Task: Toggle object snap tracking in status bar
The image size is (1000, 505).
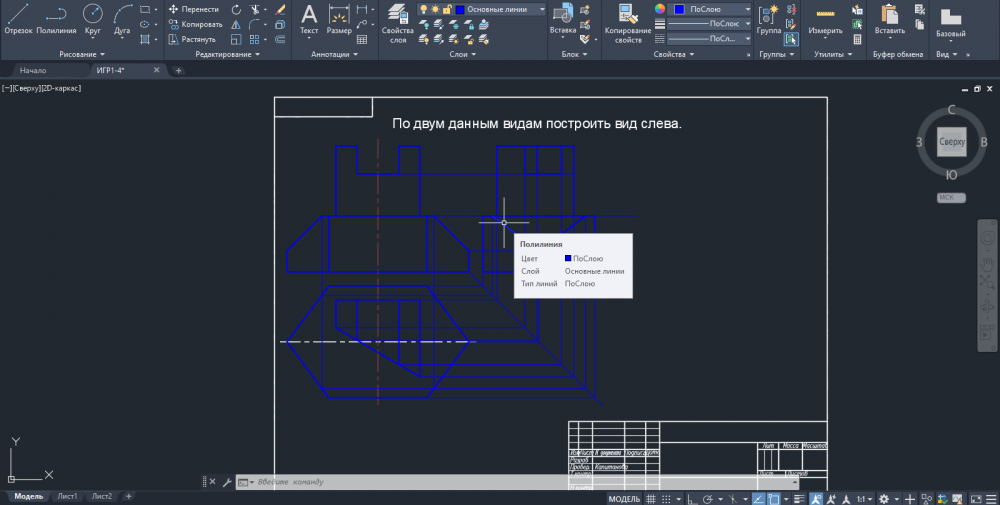Action: pyautogui.click(x=758, y=499)
